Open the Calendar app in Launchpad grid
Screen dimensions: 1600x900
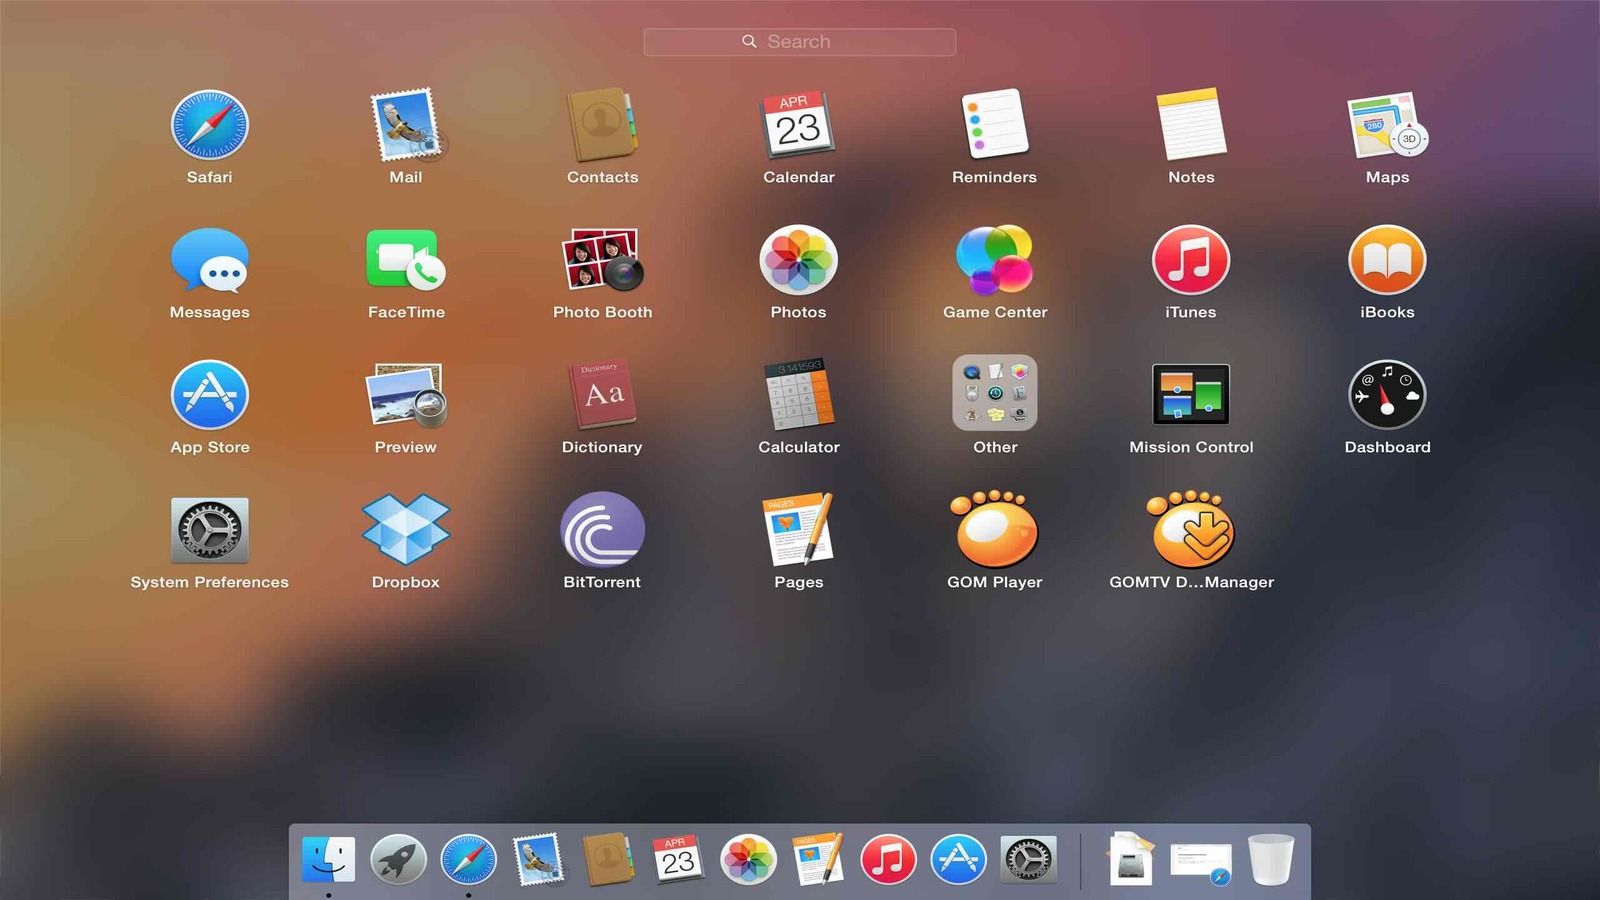pos(798,125)
